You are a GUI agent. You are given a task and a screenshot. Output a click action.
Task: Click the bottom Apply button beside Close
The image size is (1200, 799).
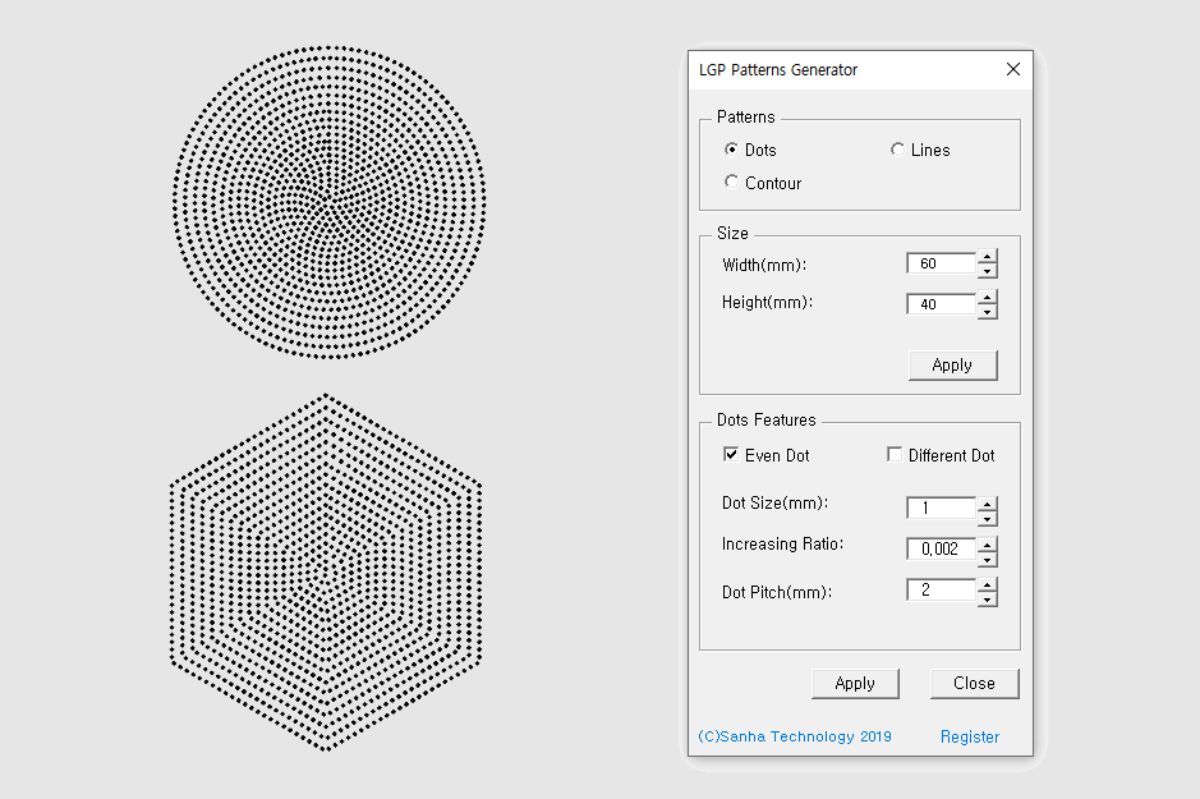pyautogui.click(x=855, y=683)
